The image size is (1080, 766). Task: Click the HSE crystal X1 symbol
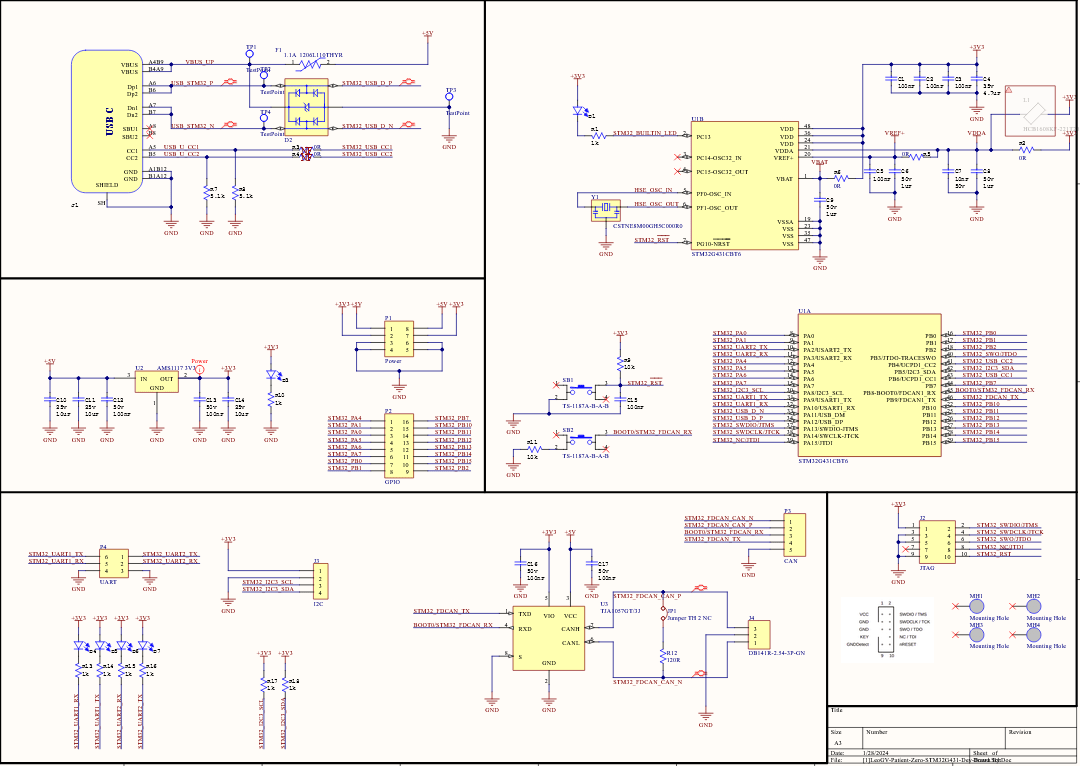(x=607, y=208)
